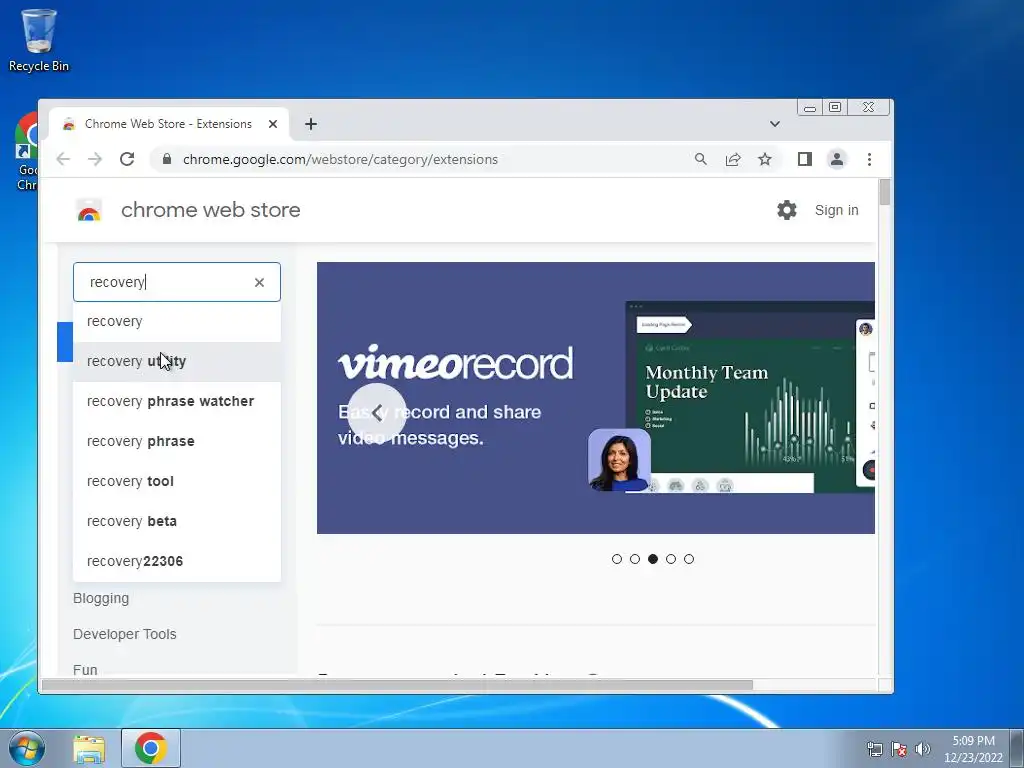Show previous carousel slide with left chevron
This screenshot has height=768, width=1024.
click(x=377, y=413)
